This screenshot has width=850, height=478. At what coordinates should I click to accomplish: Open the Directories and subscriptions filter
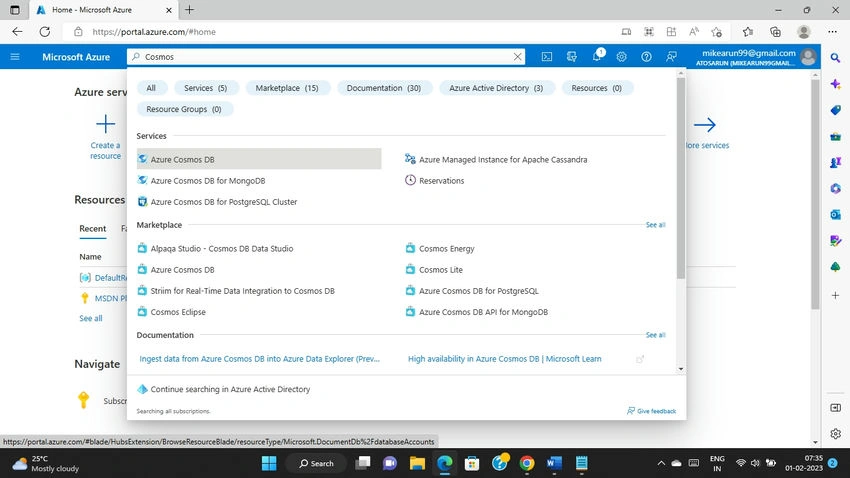(571, 56)
